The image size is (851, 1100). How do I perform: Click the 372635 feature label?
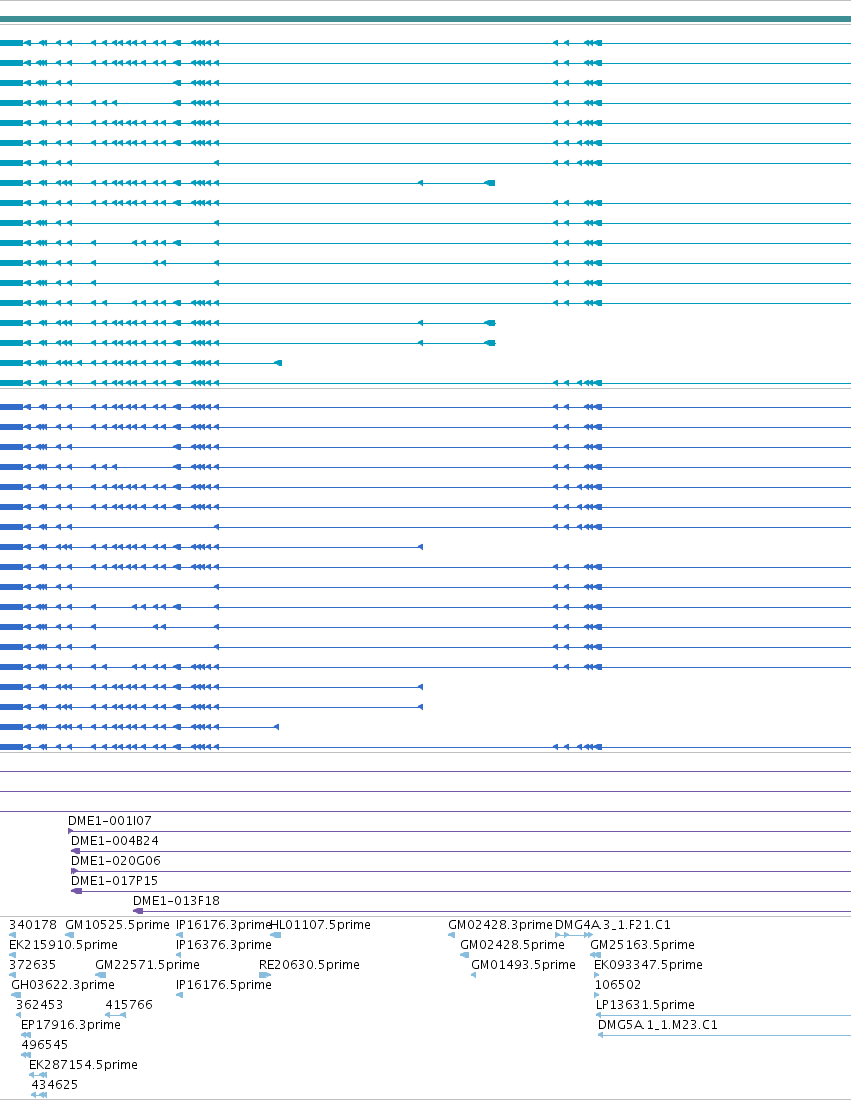[x=32, y=965]
